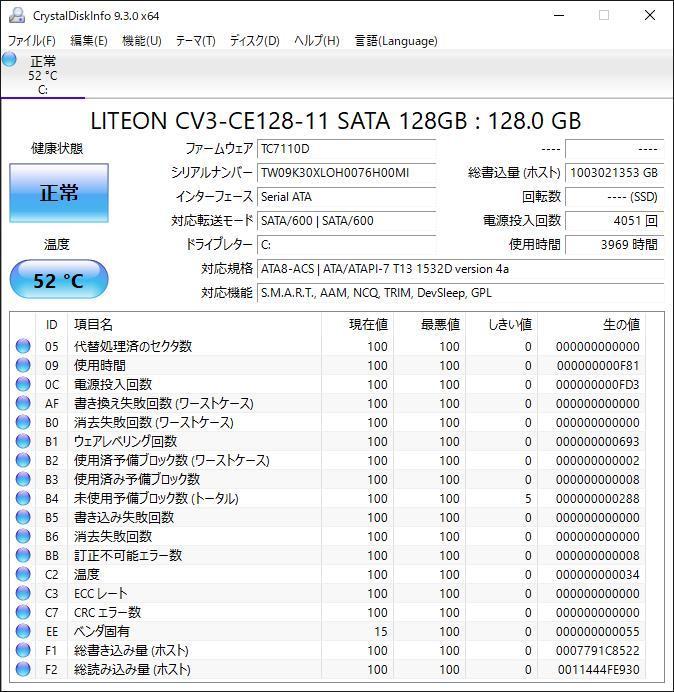Click the interface field Serial ATA

click(346, 196)
